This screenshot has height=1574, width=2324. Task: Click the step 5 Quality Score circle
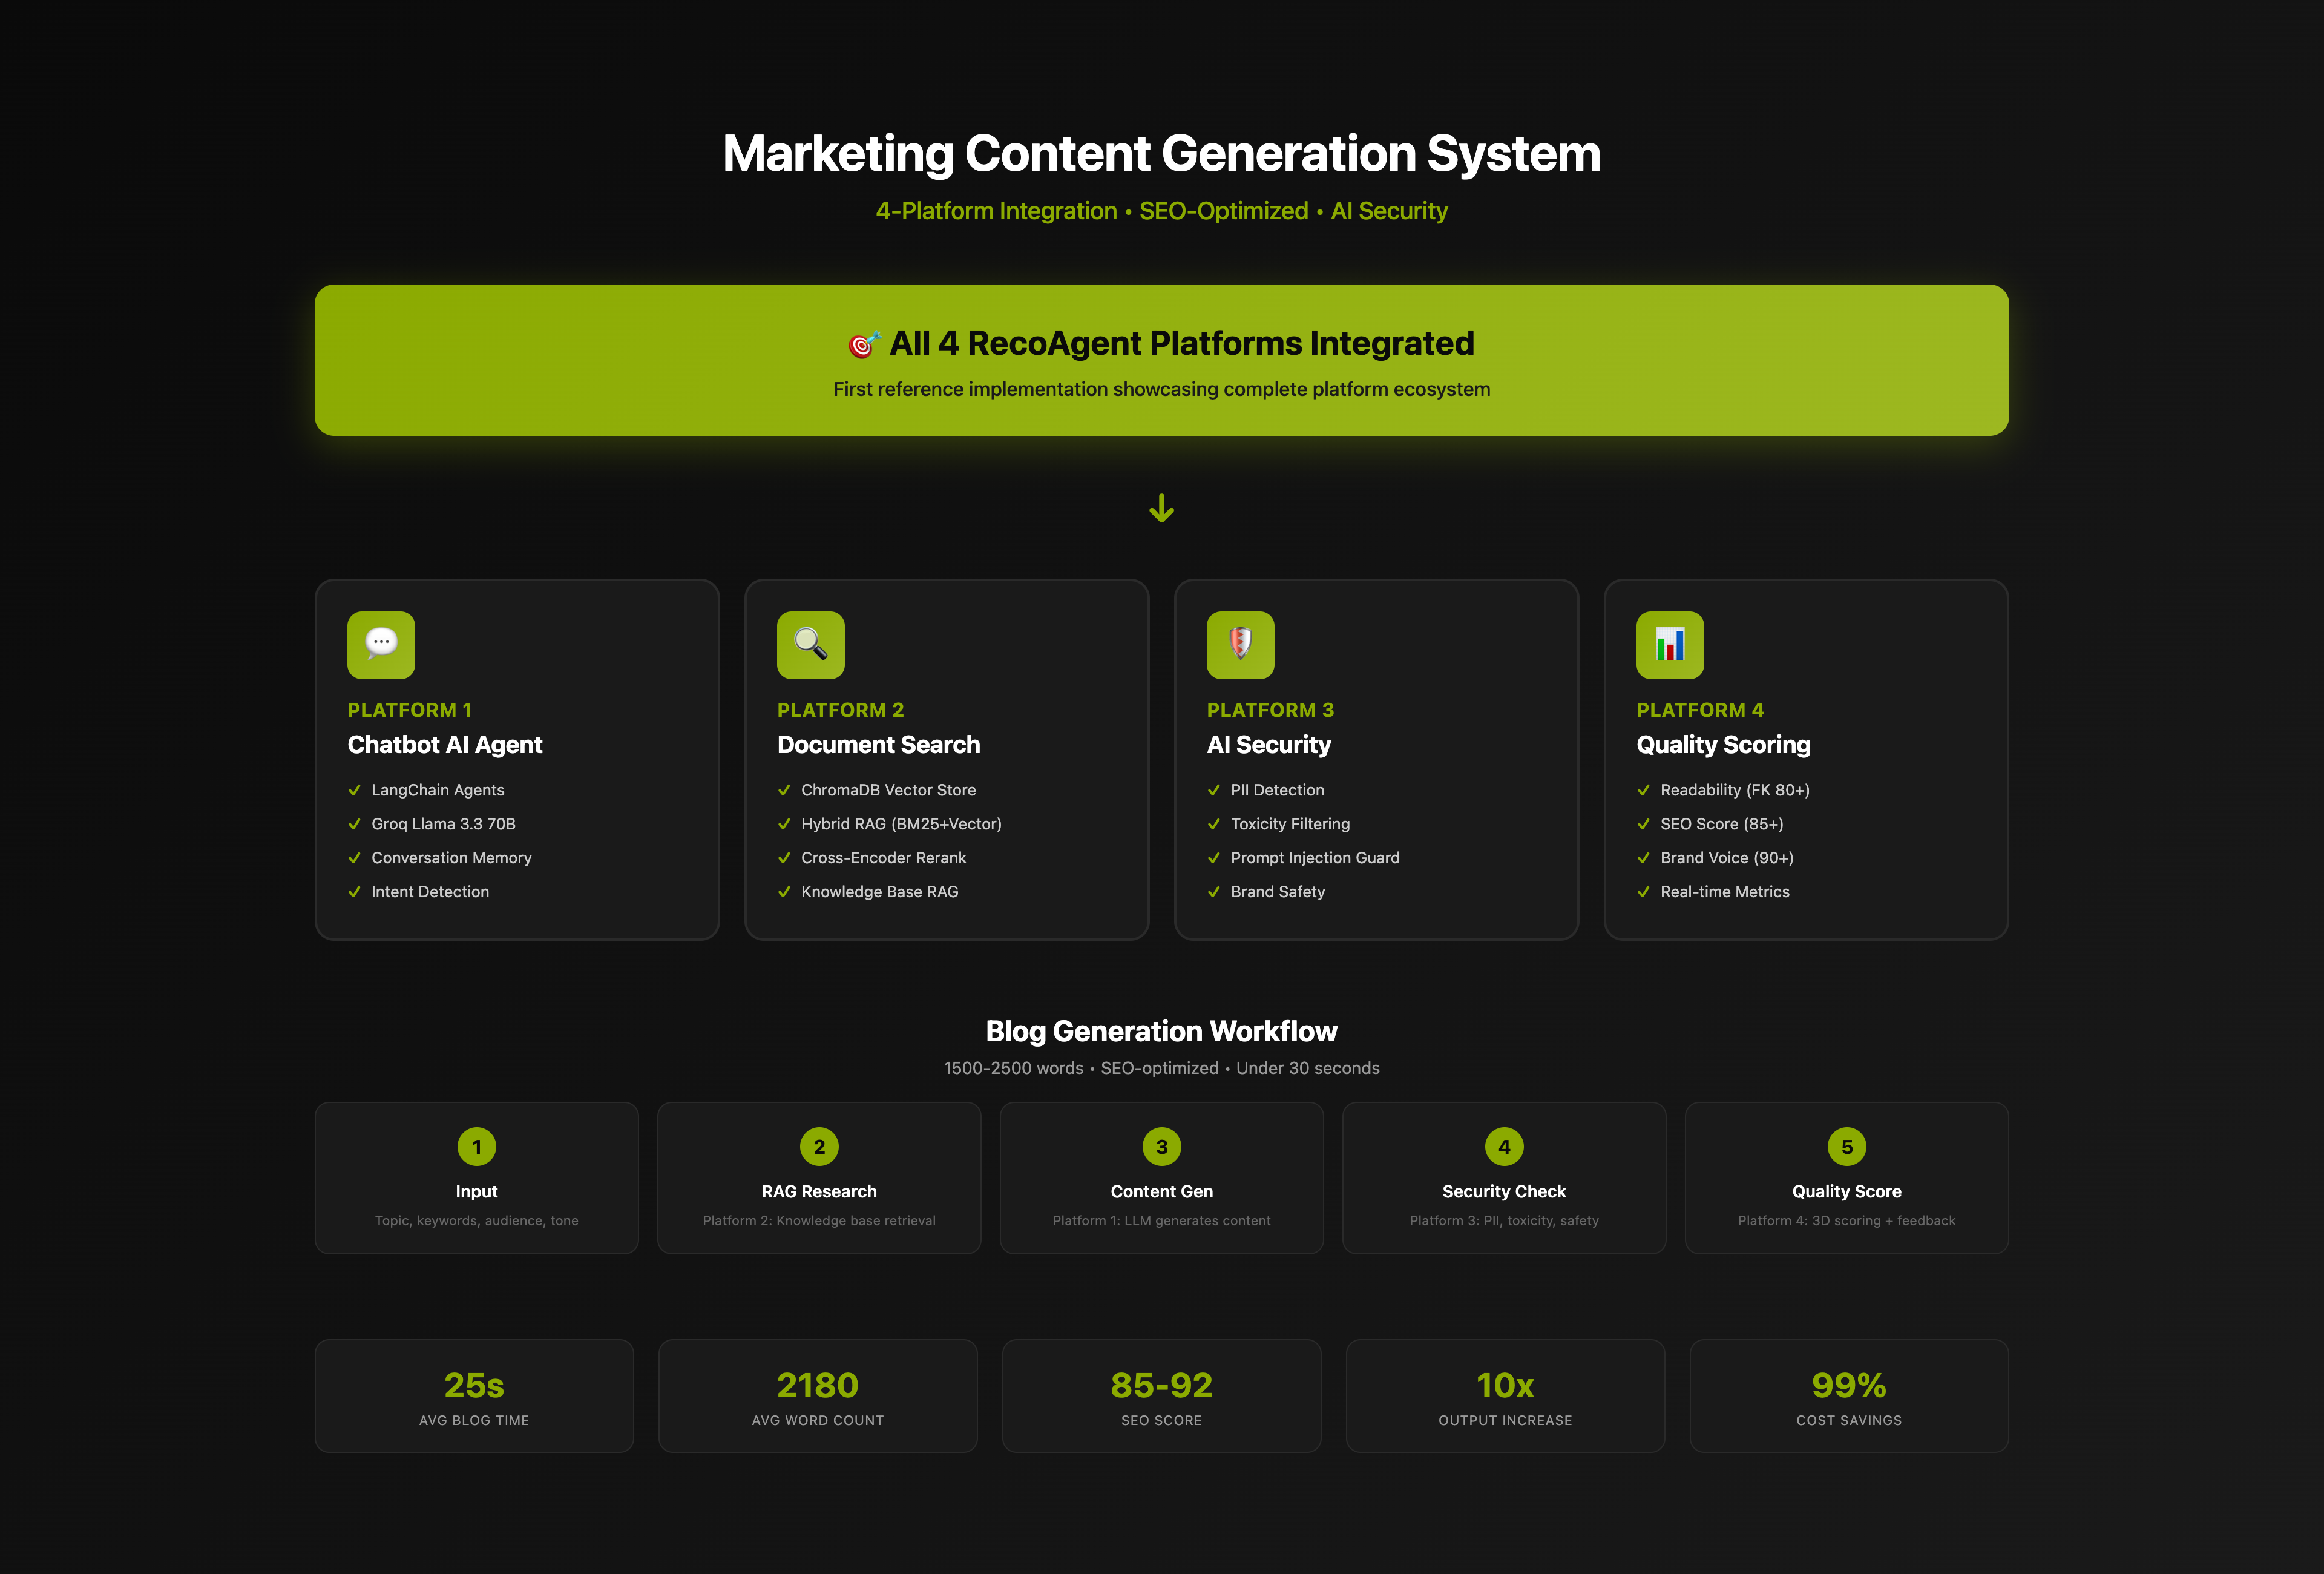(x=1846, y=1147)
